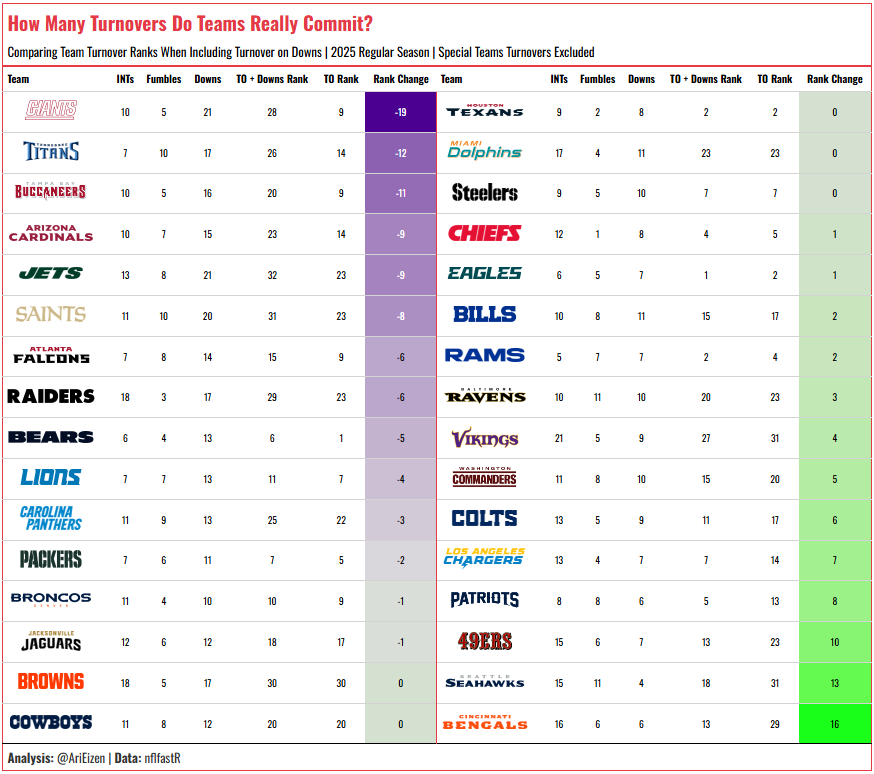Click the Saints logo
Image resolution: width=874 pixels, height=774 pixels.
tap(51, 314)
